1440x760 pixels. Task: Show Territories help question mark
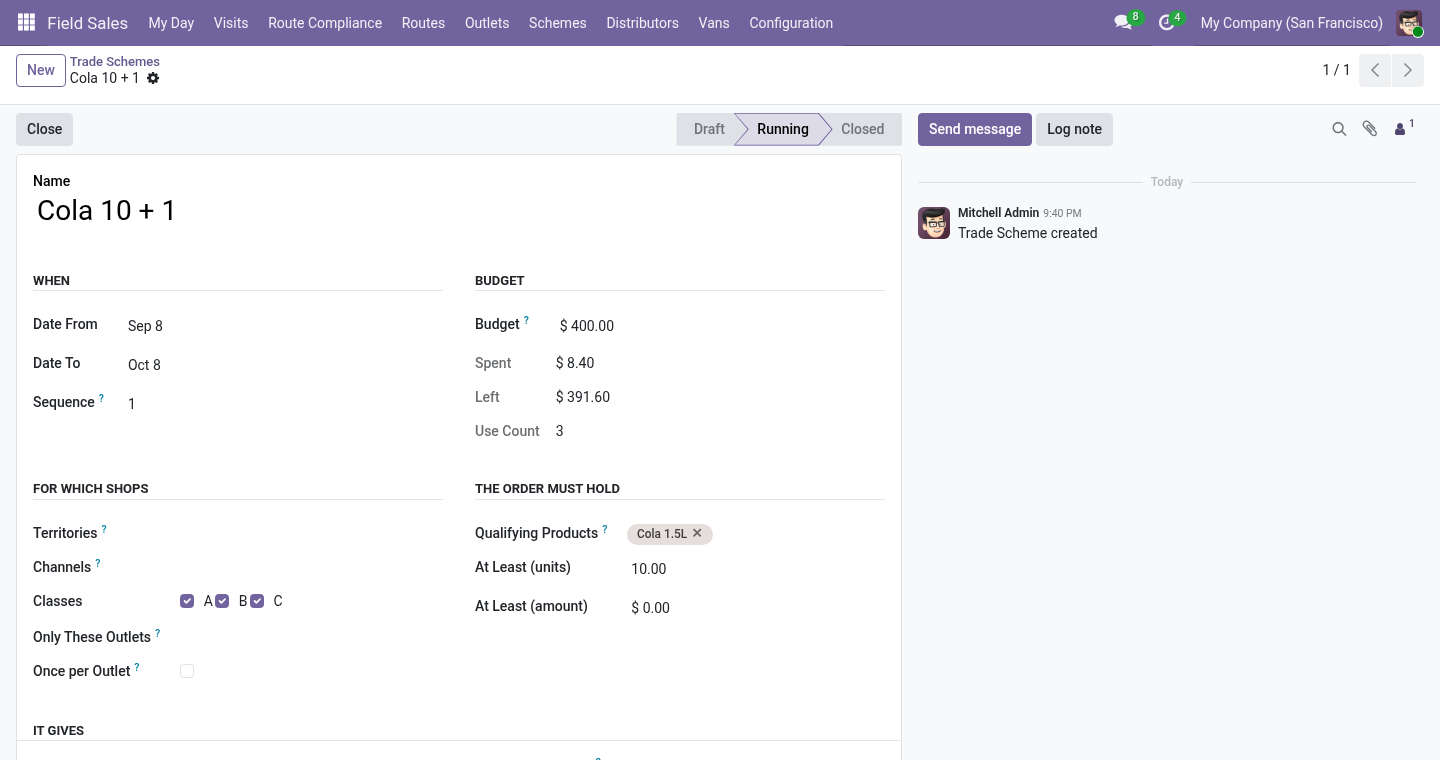(x=104, y=530)
